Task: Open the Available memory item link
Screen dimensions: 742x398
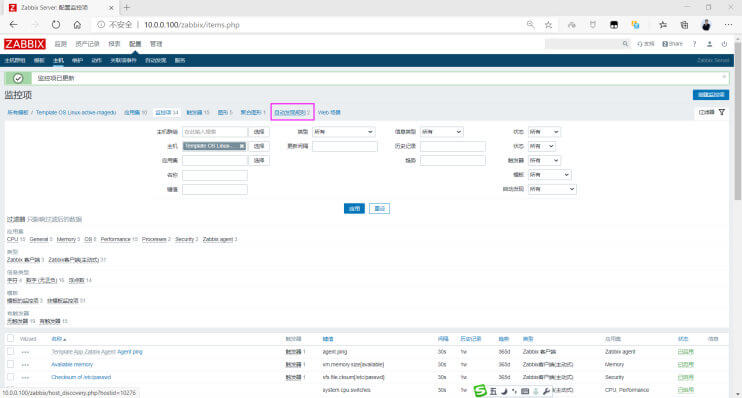Action: (72, 364)
